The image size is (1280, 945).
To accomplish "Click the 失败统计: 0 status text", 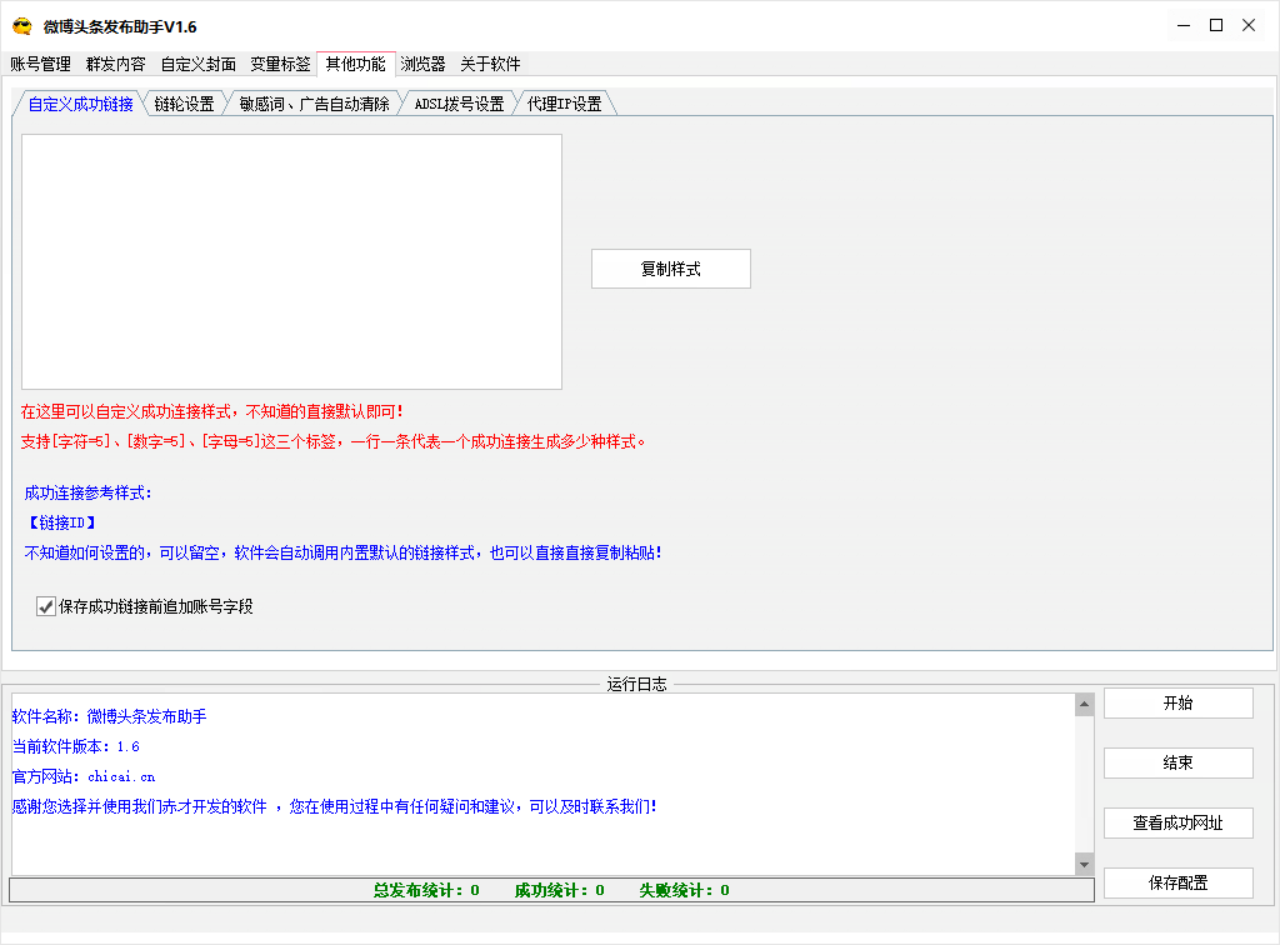I will click(685, 890).
